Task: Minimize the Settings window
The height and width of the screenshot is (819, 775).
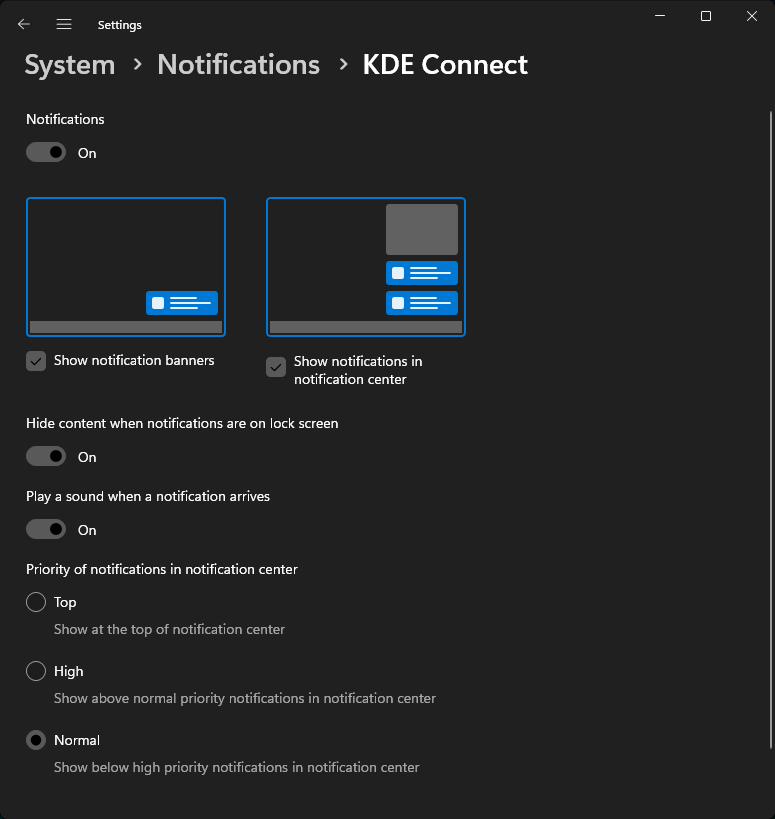Action: pyautogui.click(x=660, y=16)
